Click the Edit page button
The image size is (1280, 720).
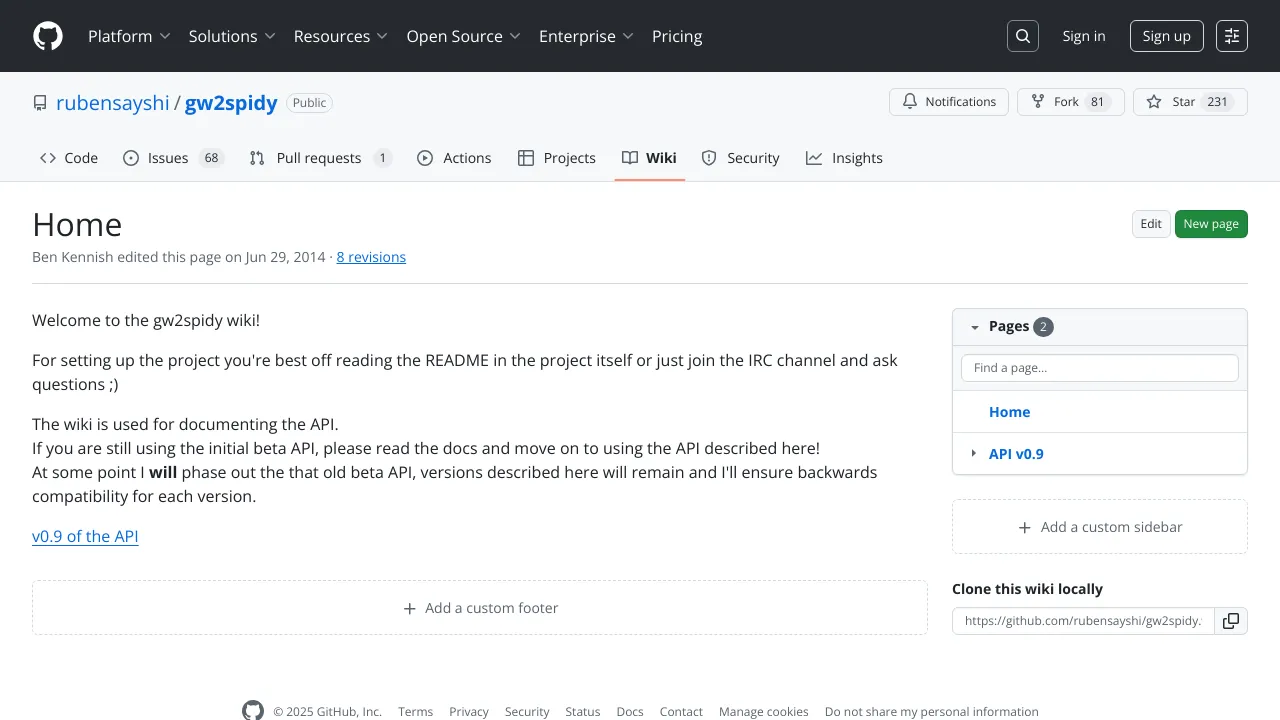1151,224
